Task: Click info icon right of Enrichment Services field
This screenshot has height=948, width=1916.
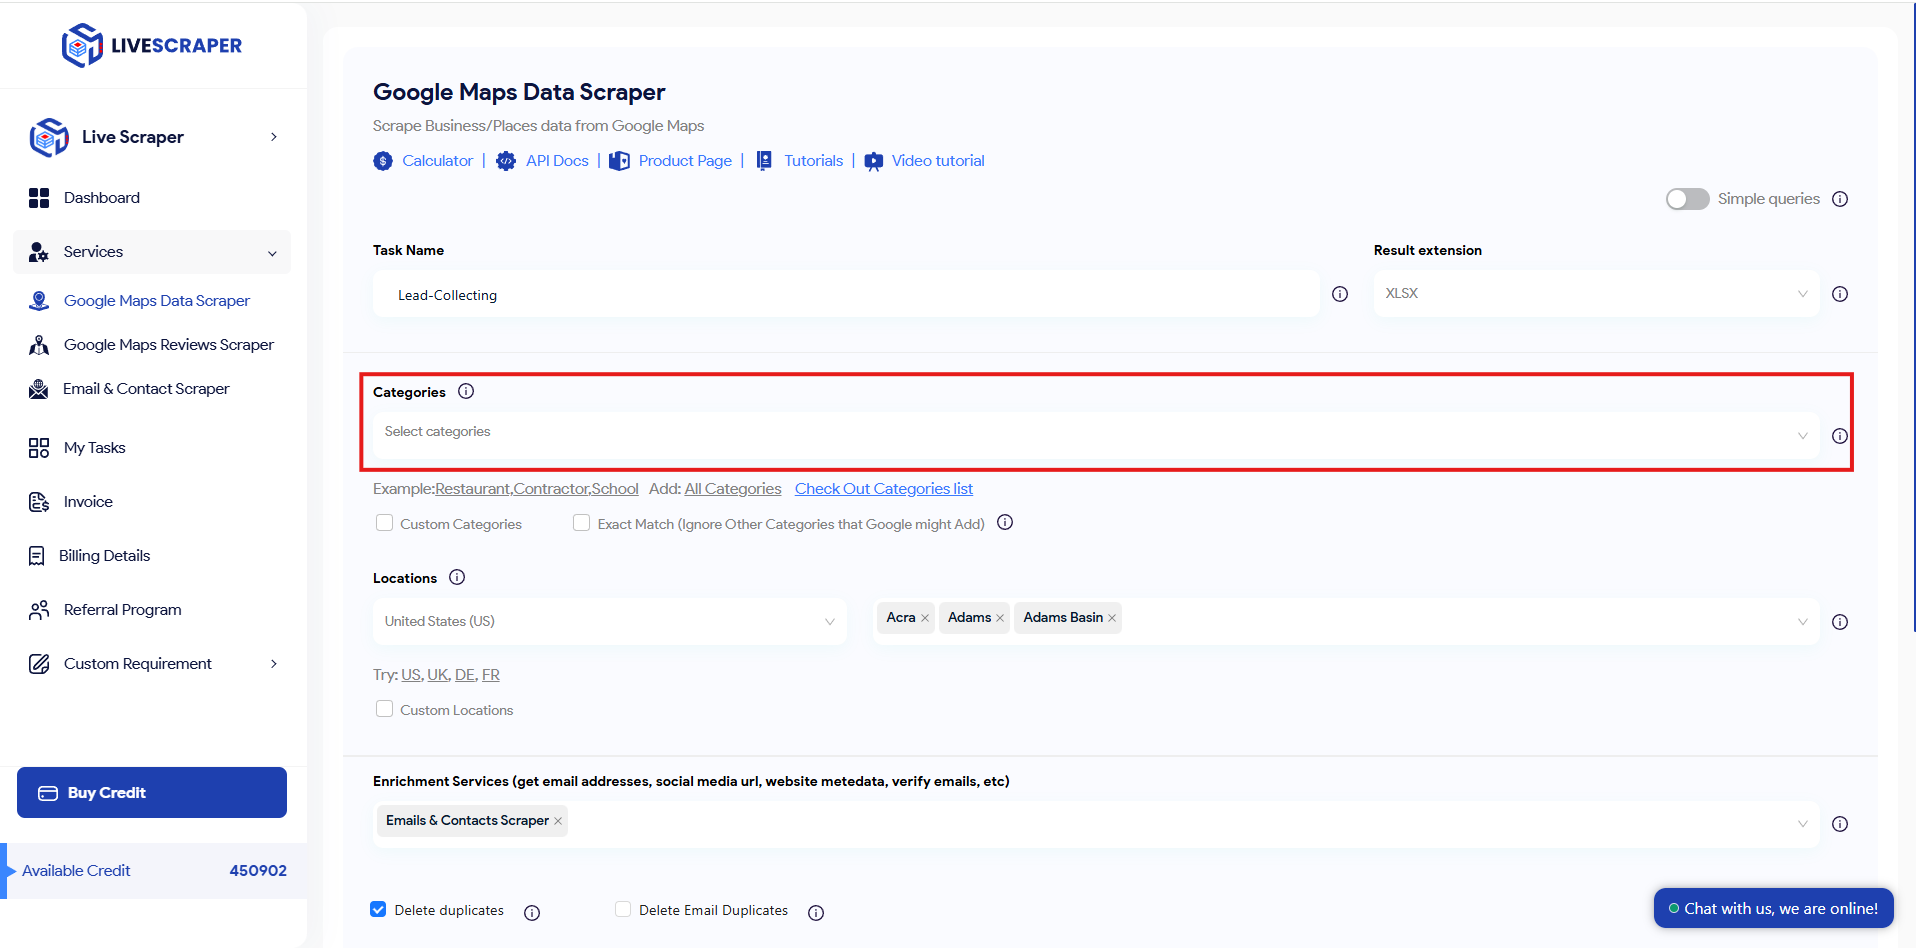Action: pyautogui.click(x=1840, y=824)
